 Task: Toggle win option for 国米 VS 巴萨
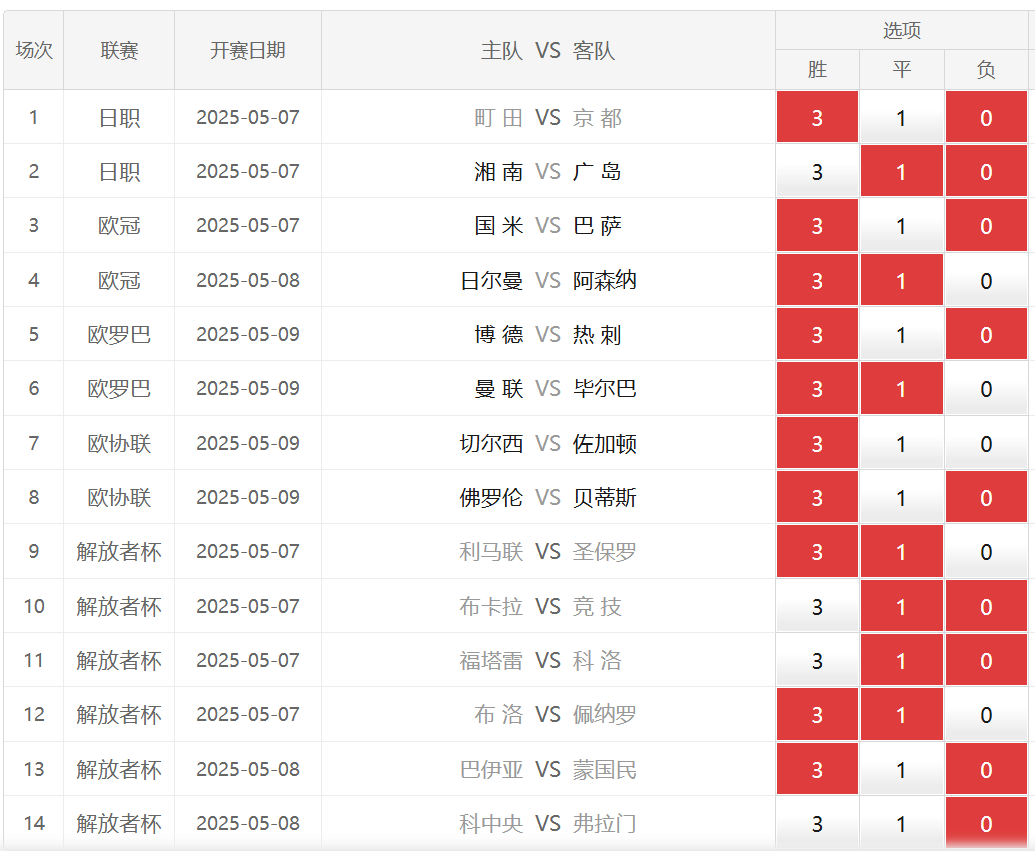coord(817,226)
